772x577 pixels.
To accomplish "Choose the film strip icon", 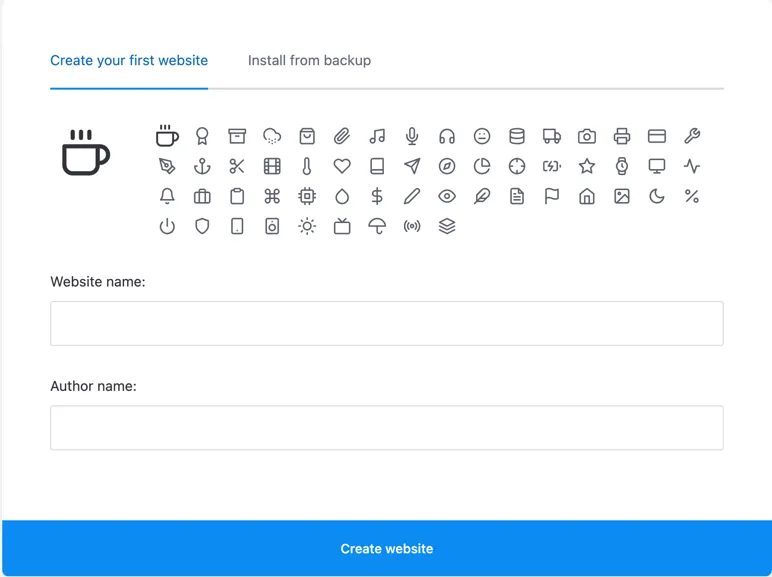I will pyautogui.click(x=272, y=166).
